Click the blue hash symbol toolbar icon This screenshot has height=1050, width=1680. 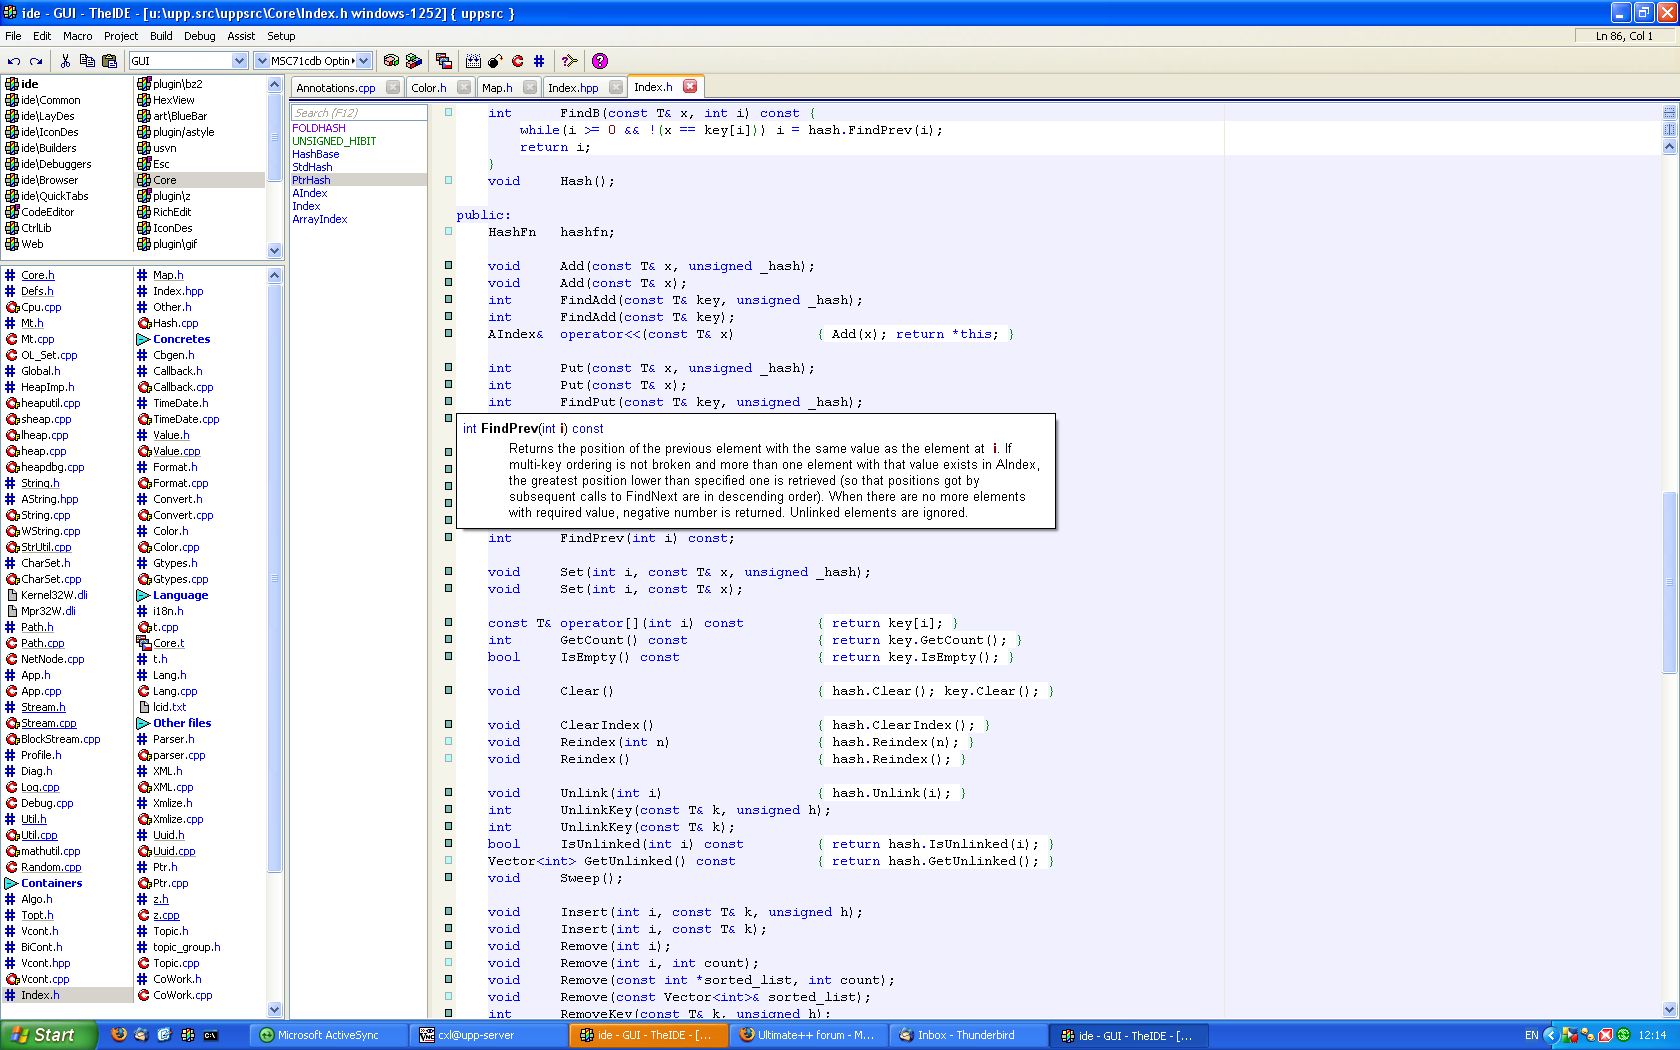tap(539, 61)
